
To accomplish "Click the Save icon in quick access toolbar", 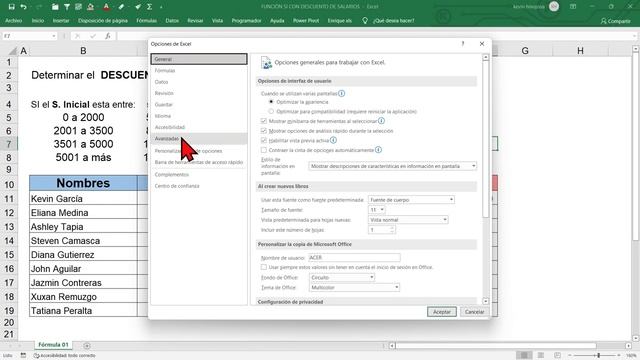I will [11, 7].
